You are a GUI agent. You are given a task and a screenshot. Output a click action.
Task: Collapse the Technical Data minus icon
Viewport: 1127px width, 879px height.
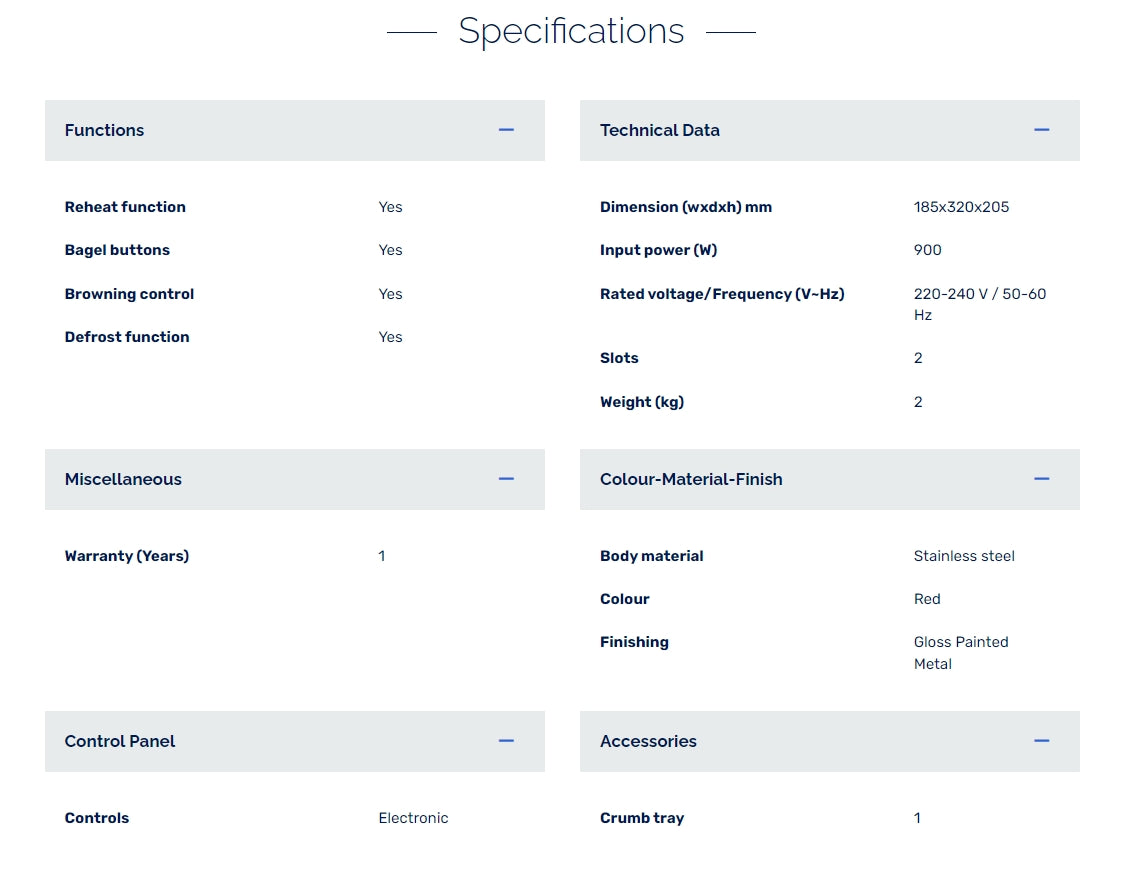coord(1041,130)
